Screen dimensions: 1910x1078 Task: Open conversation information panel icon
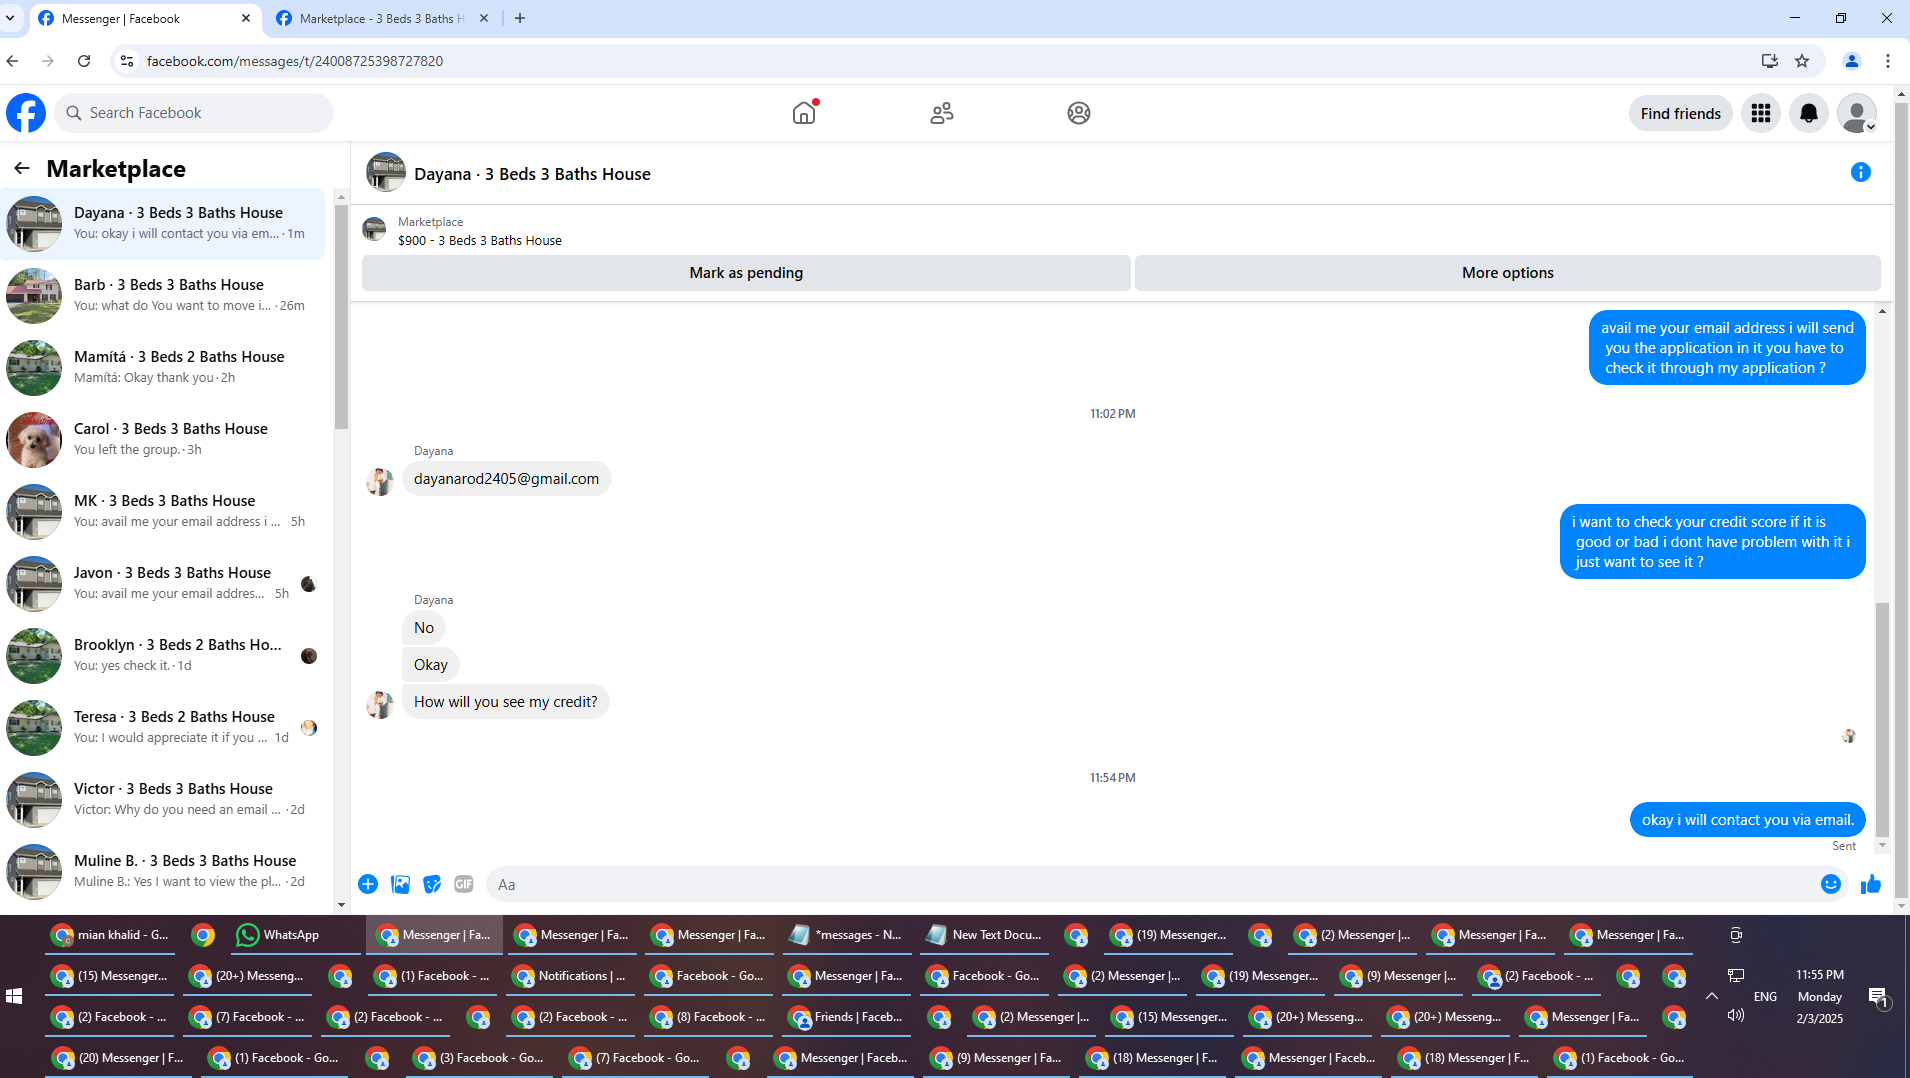[x=1860, y=172]
